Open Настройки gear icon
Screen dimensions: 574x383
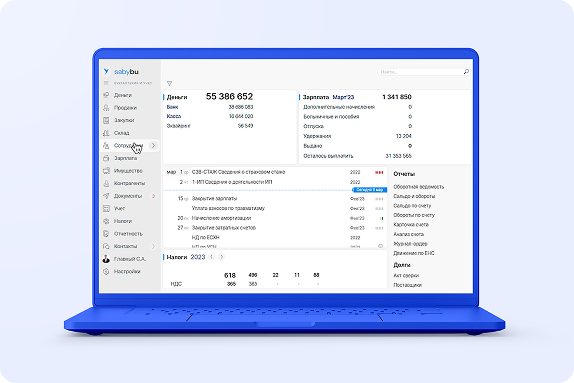coord(106,271)
